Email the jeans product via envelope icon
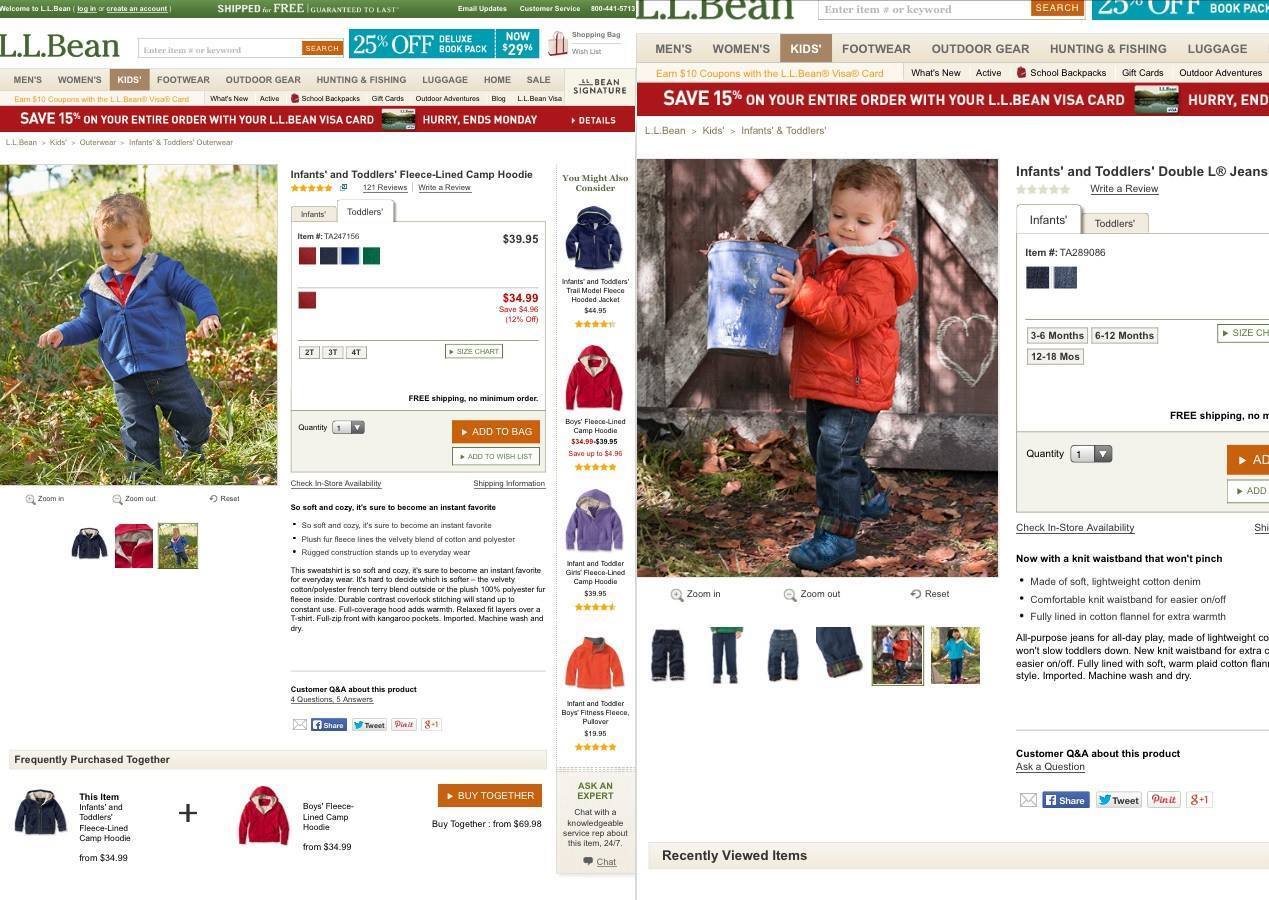The height and width of the screenshot is (900, 1269). (x=1028, y=800)
